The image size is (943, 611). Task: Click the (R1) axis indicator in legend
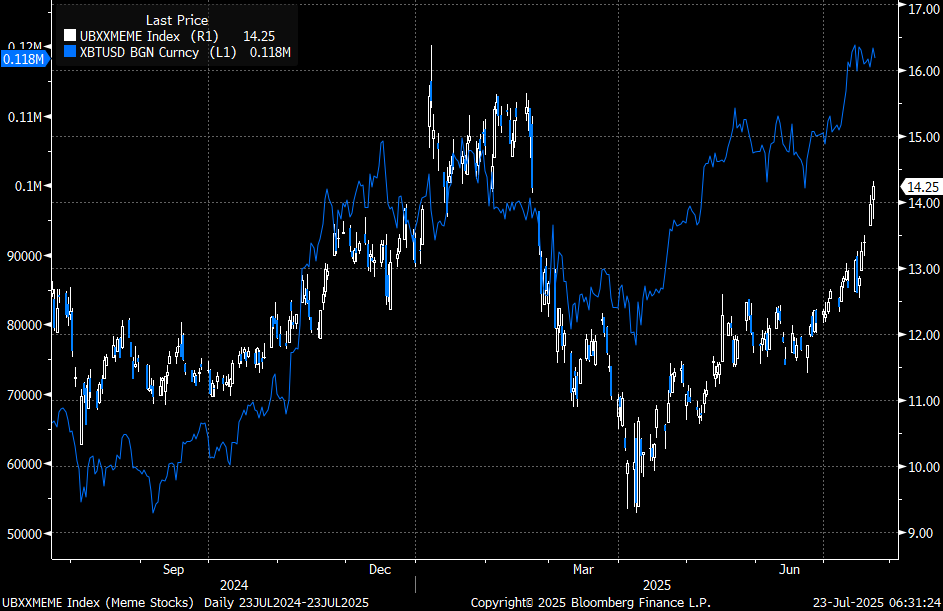pyautogui.click(x=204, y=36)
